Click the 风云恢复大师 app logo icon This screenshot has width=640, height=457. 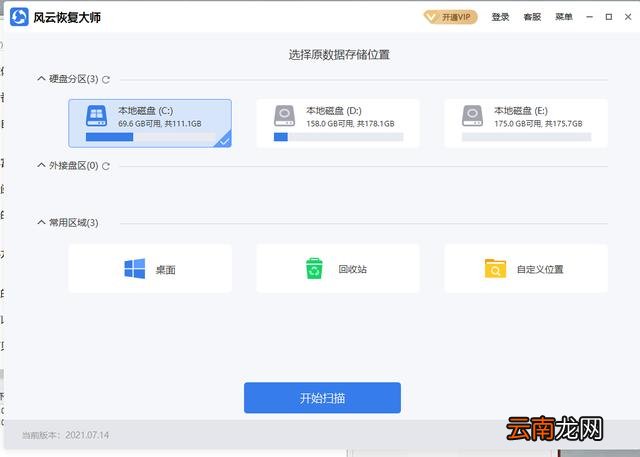point(19,17)
